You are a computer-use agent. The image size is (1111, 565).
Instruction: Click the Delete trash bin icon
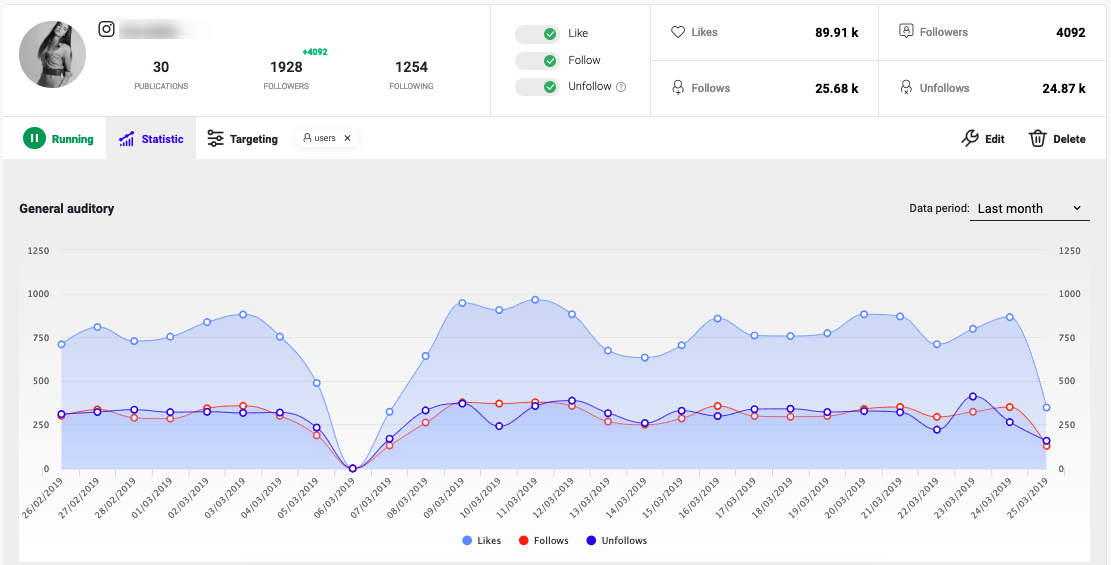coord(1037,138)
